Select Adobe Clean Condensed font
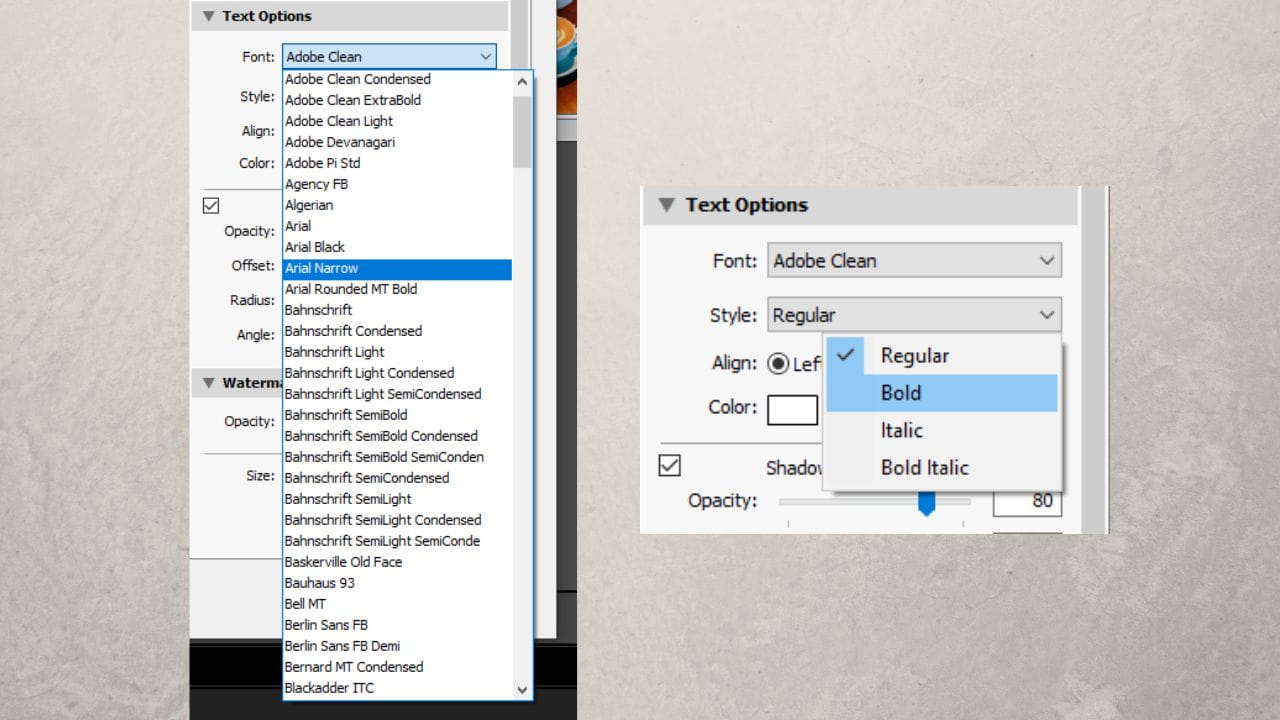The width and height of the screenshot is (1280, 720). [x=397, y=79]
